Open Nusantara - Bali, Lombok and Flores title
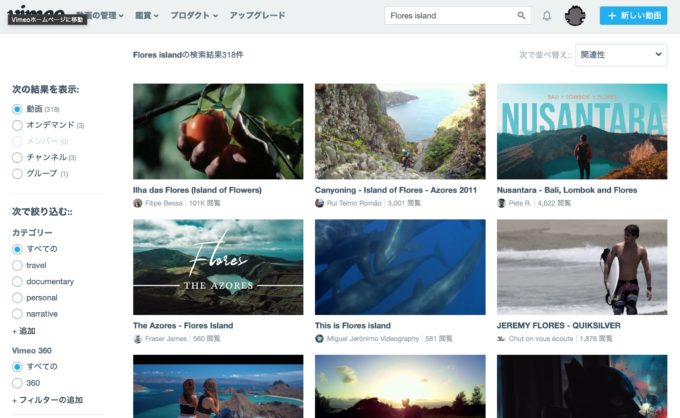 [x=567, y=190]
